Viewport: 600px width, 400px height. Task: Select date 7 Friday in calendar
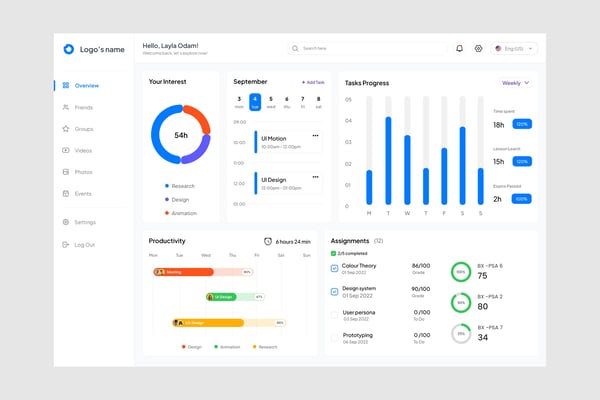click(x=303, y=102)
